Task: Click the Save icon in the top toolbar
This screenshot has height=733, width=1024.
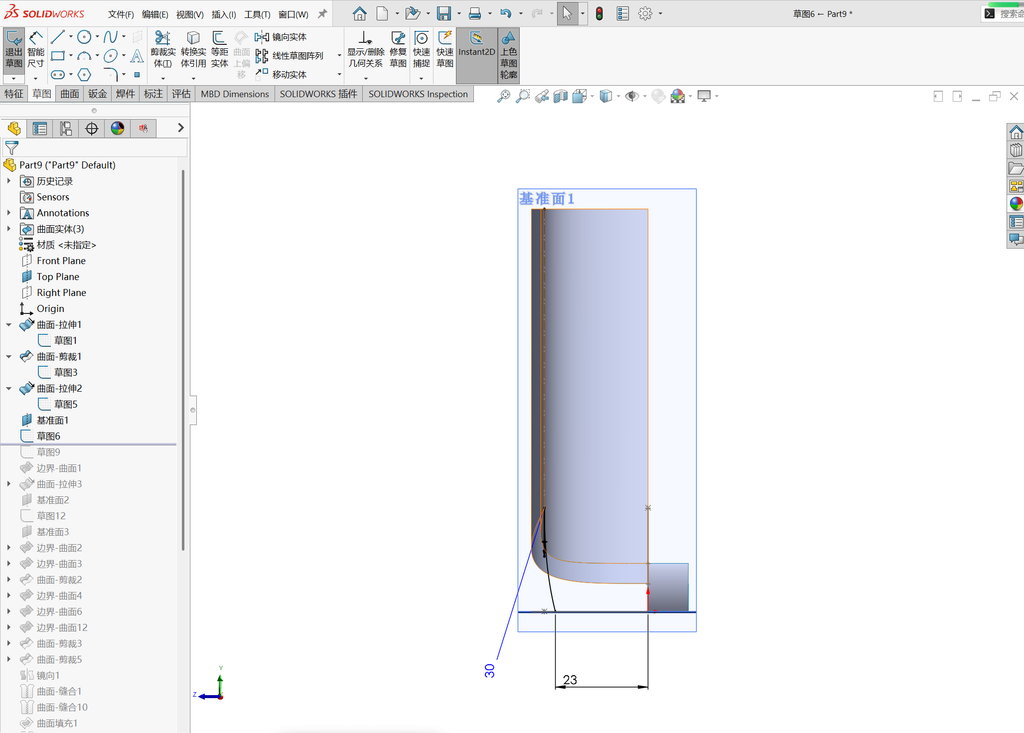Action: click(x=444, y=13)
